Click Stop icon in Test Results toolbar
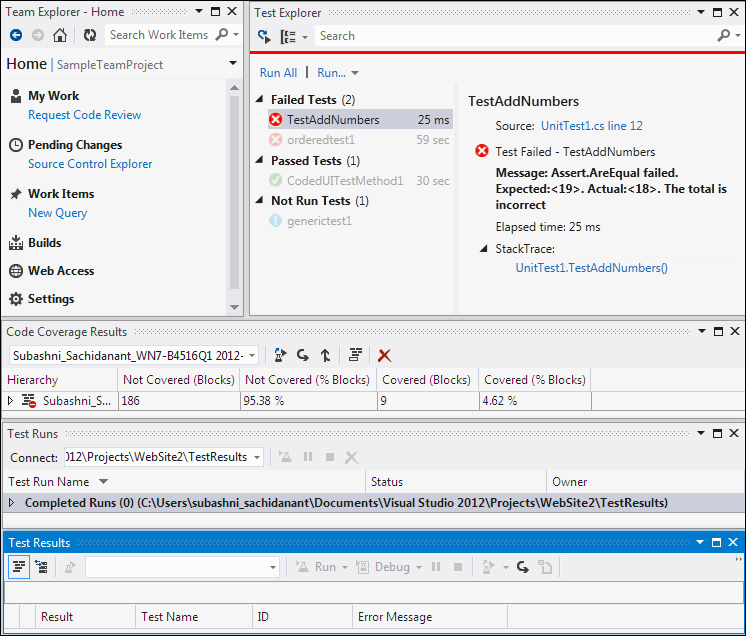The image size is (746, 636). pyautogui.click(x=458, y=567)
